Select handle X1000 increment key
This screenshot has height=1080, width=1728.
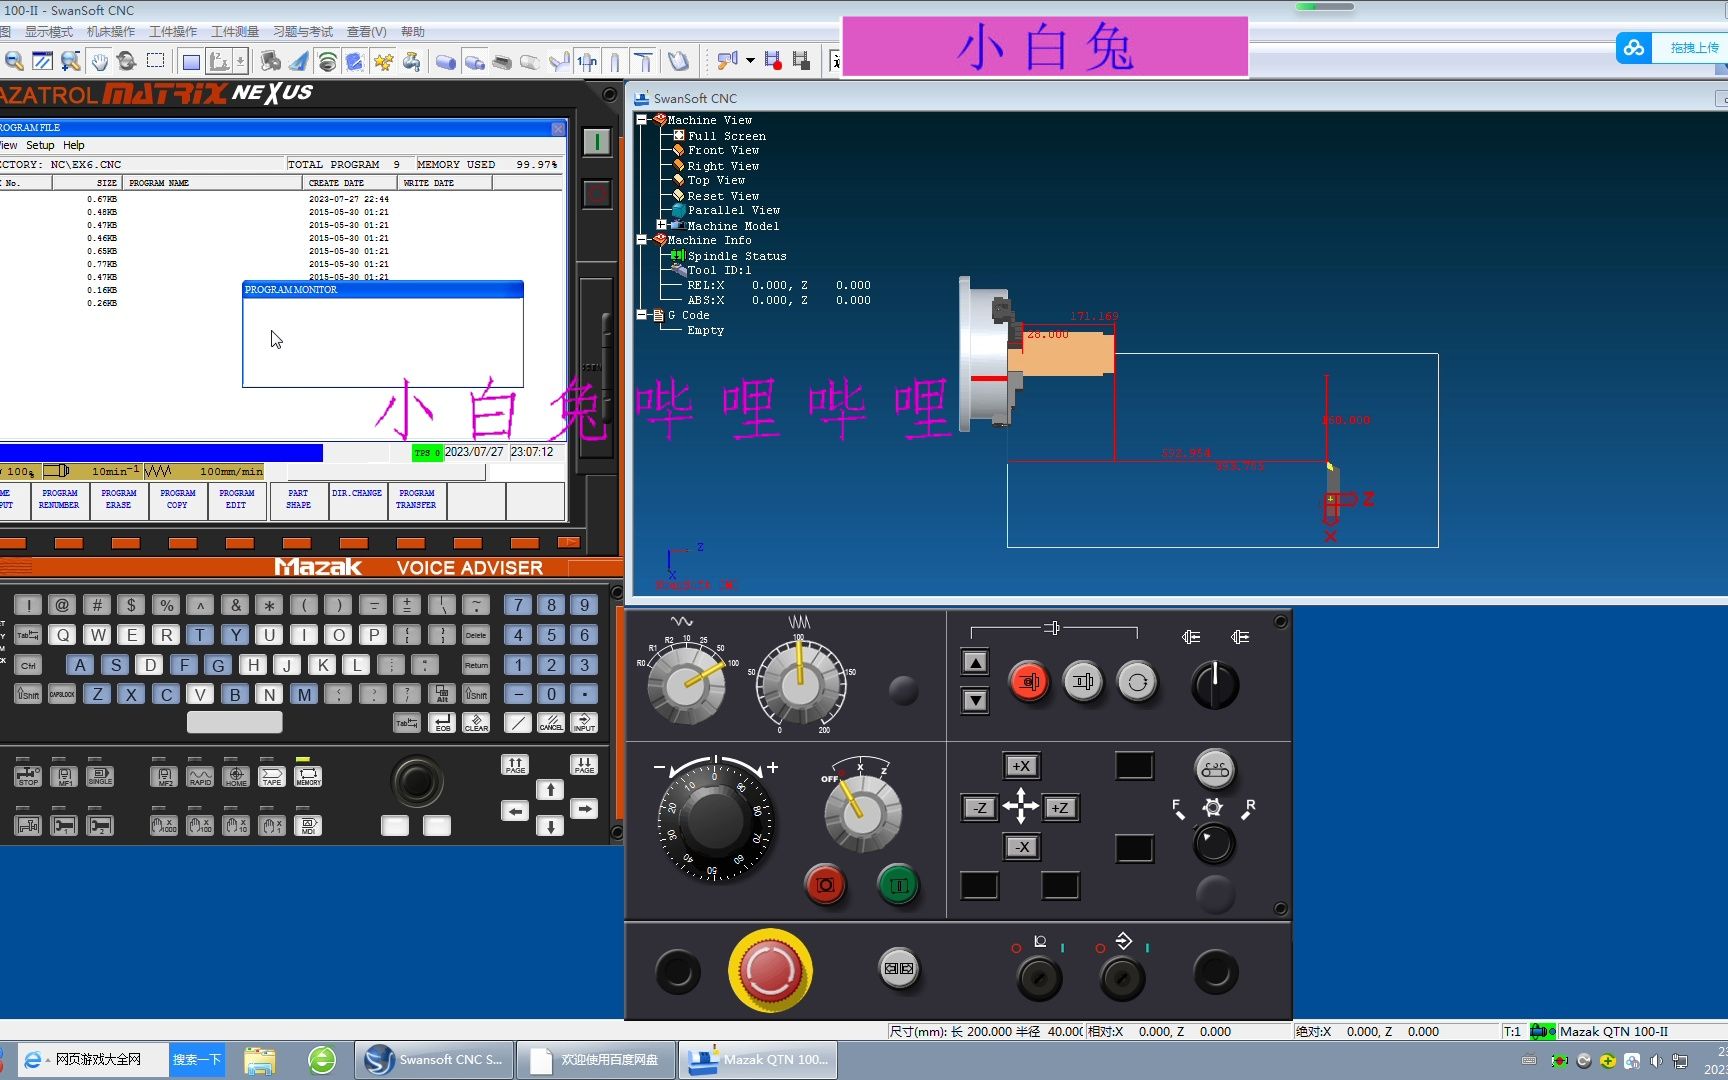coord(164,825)
